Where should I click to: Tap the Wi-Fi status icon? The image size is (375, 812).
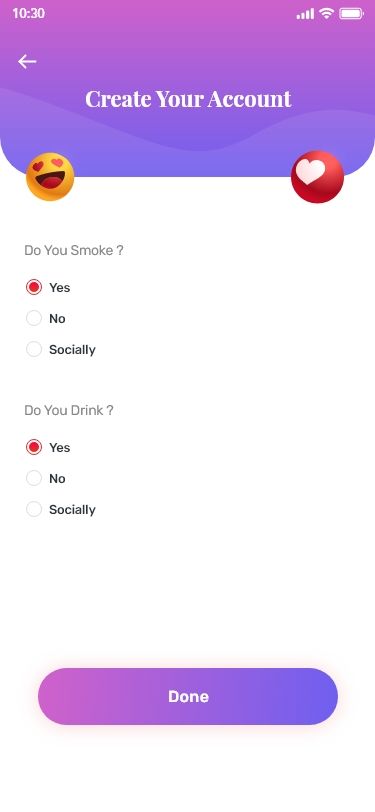tap(326, 13)
